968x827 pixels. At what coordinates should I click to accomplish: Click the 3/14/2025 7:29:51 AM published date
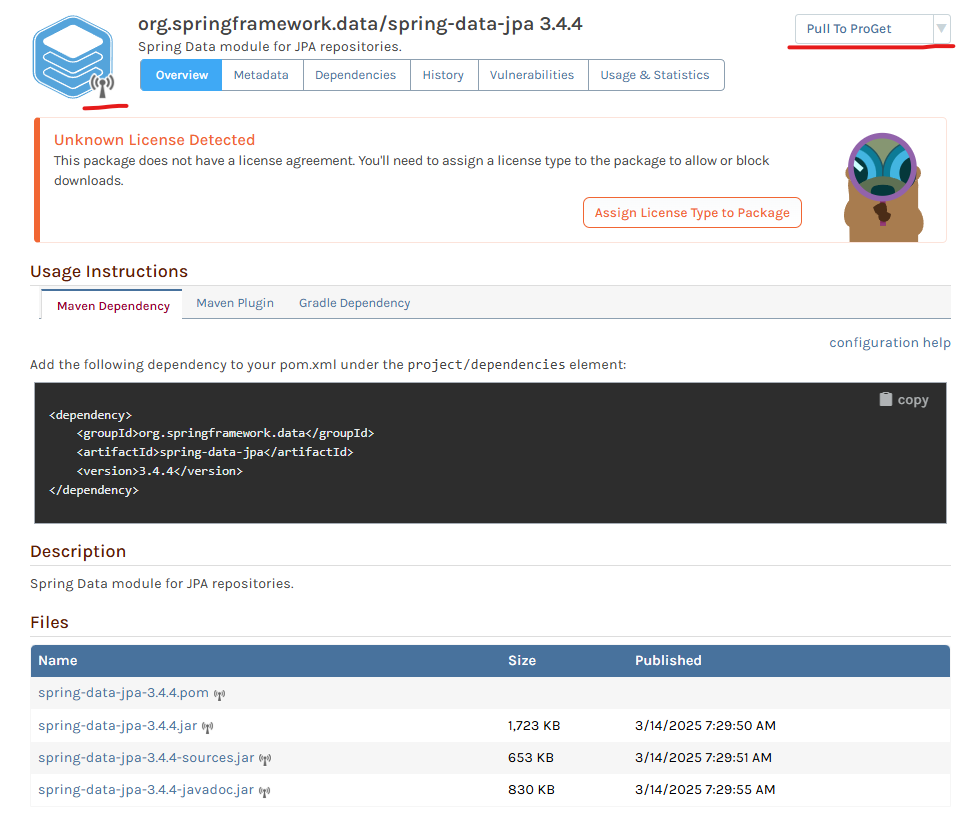click(x=704, y=757)
